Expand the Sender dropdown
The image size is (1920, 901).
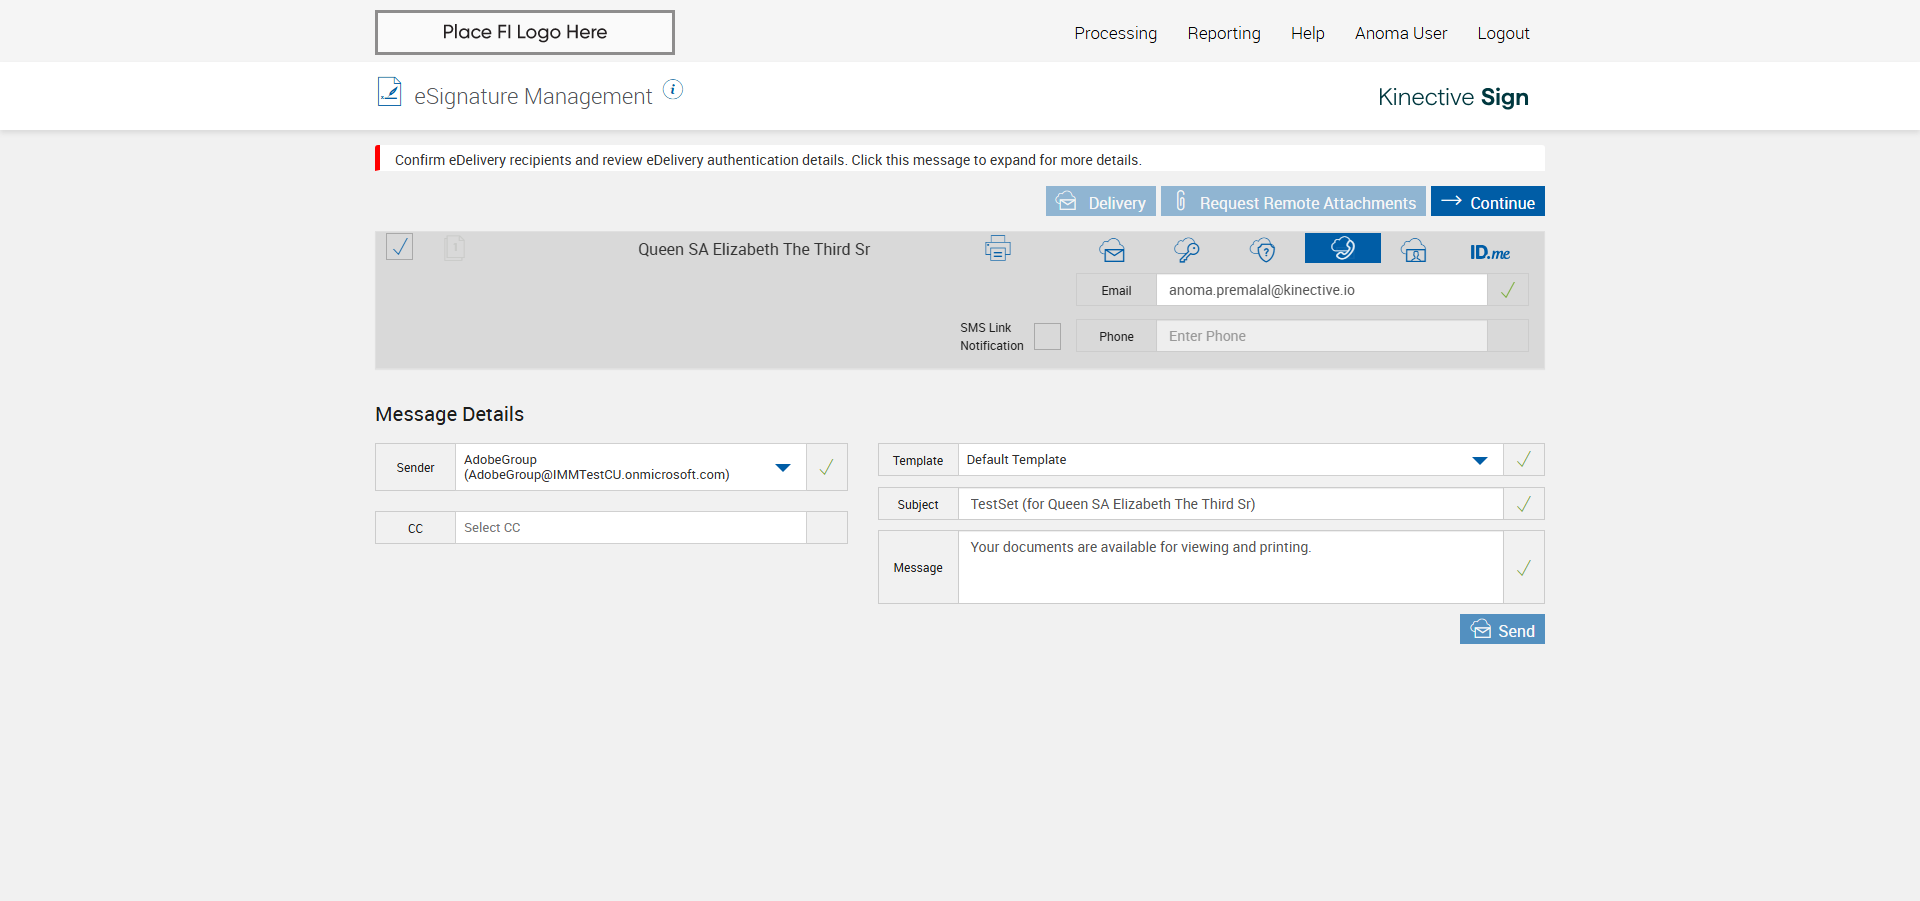[x=782, y=467]
